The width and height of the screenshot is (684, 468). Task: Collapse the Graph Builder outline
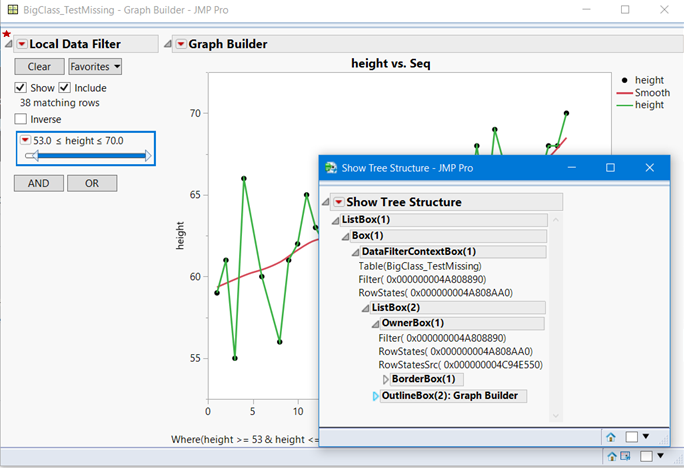(x=168, y=44)
